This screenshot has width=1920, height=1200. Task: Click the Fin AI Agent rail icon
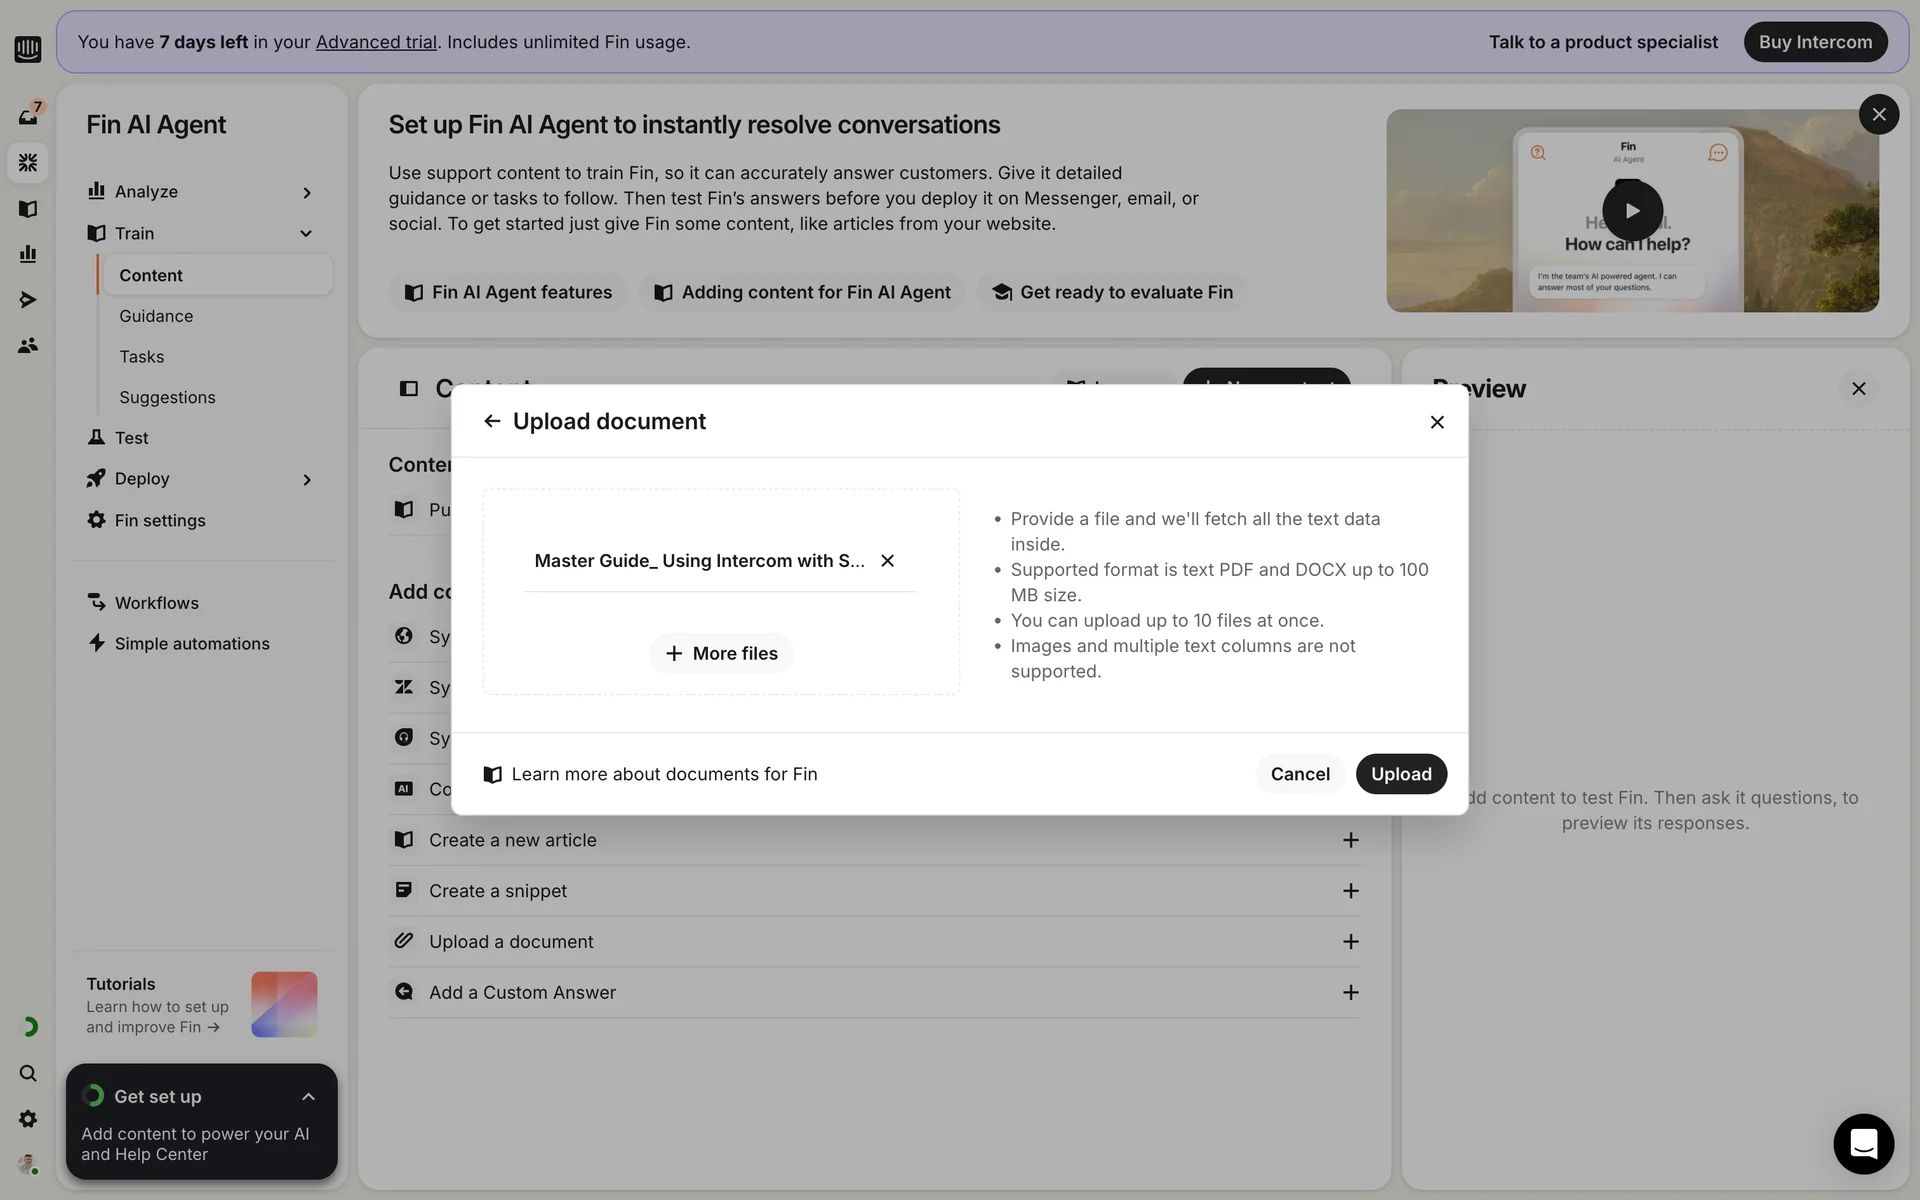28,162
